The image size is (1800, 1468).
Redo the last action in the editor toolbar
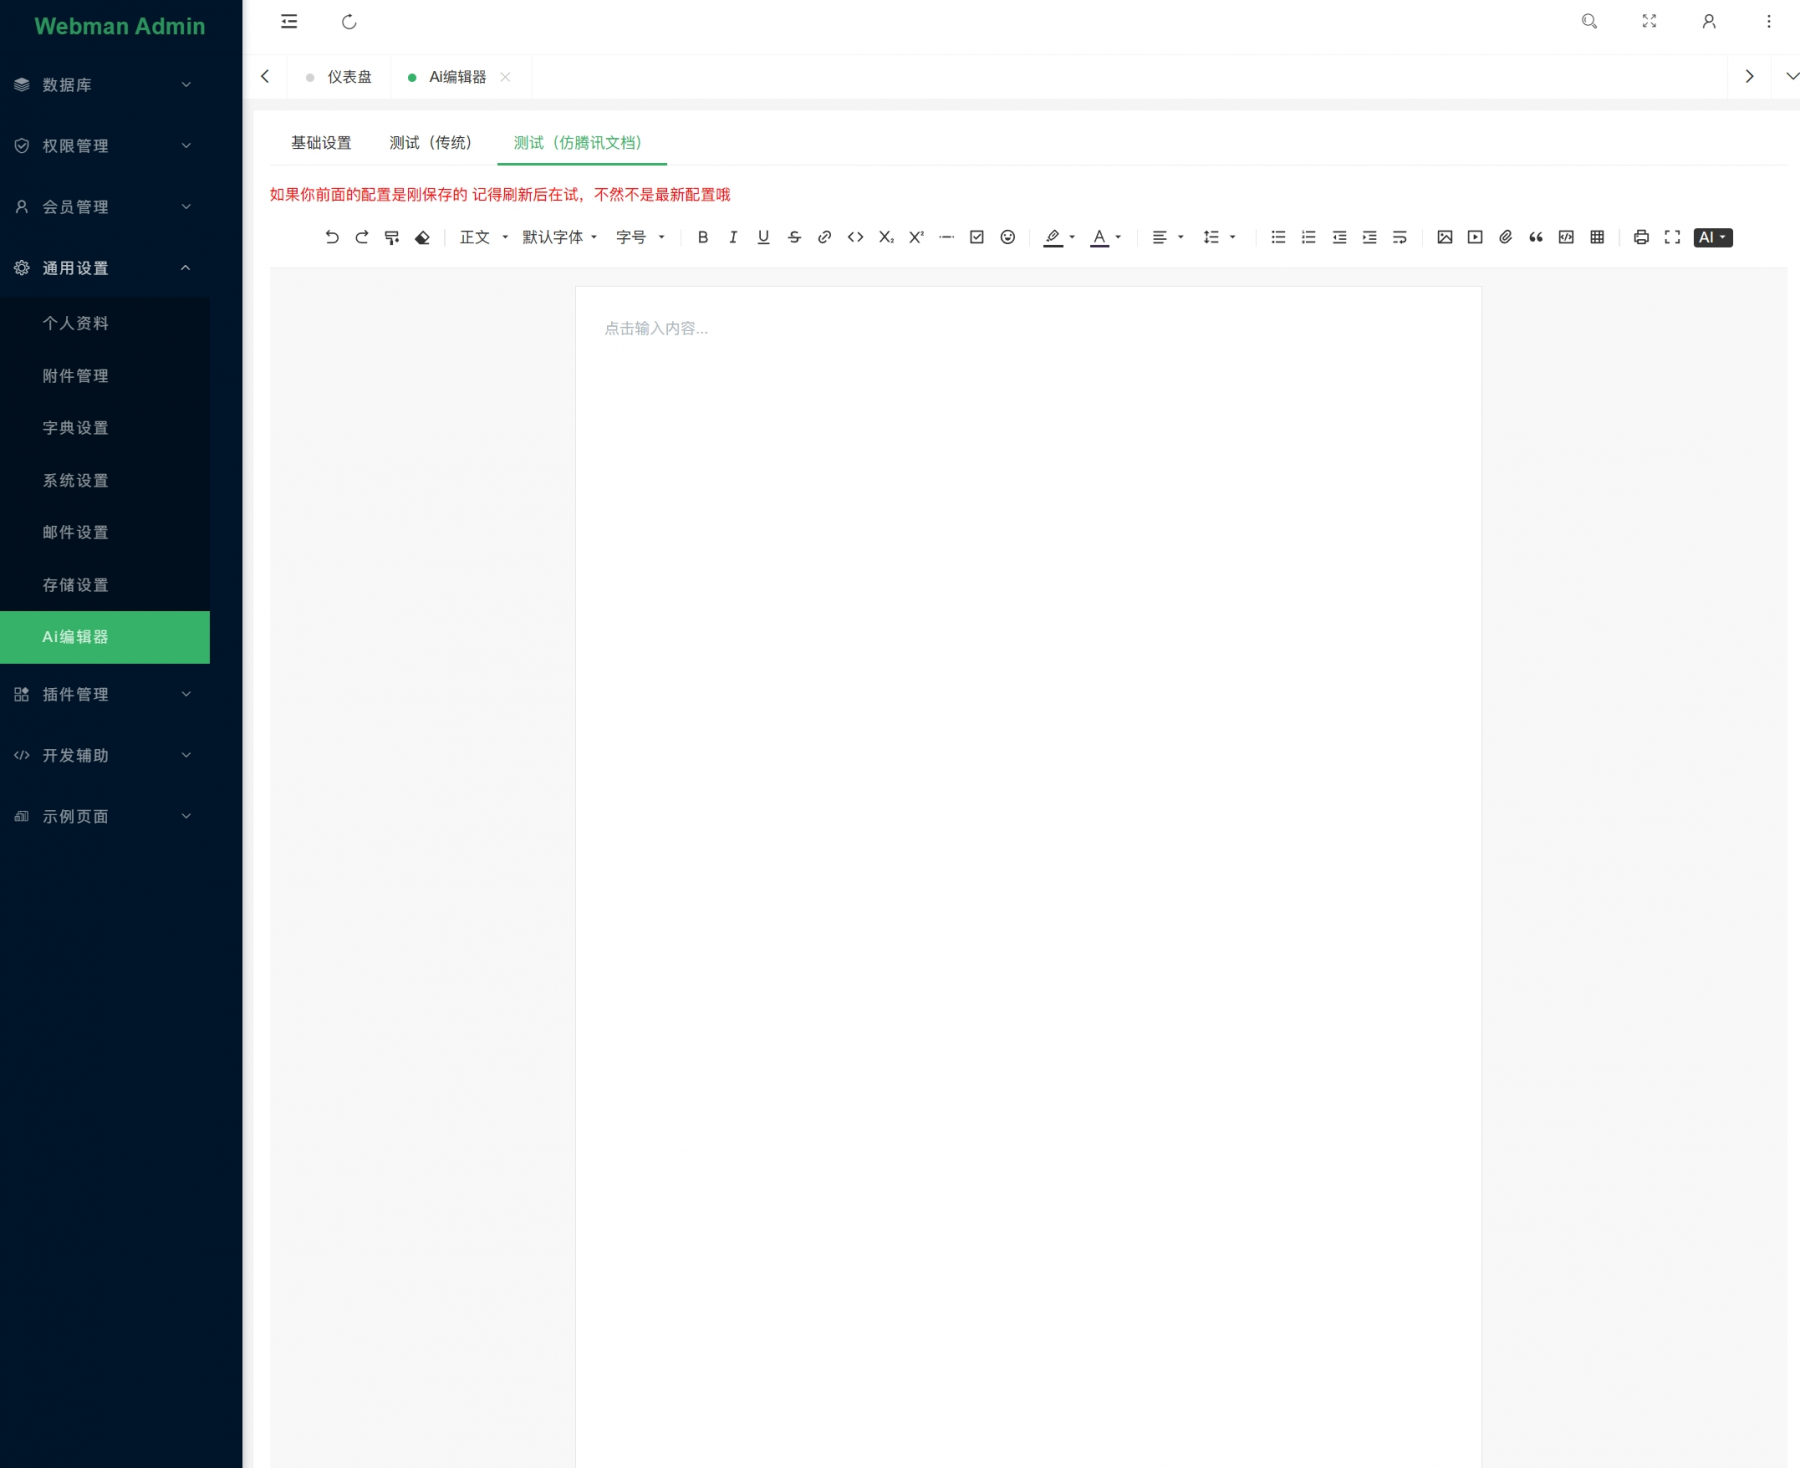[x=362, y=237]
